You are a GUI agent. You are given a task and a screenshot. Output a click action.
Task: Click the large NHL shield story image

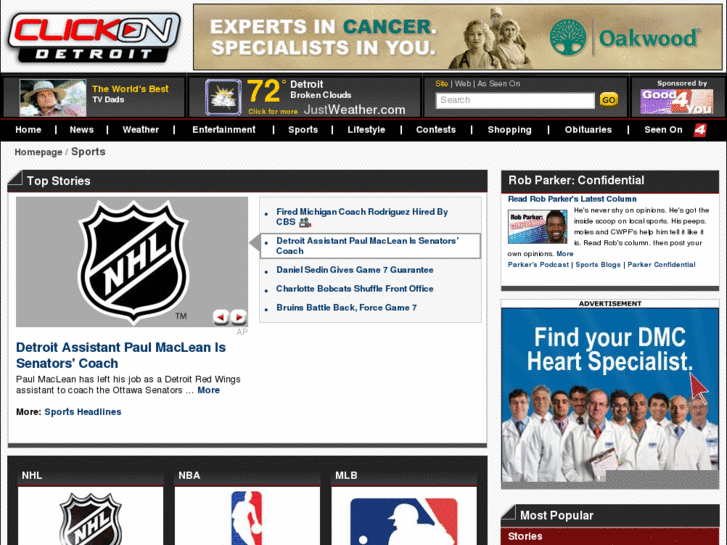[132, 262]
